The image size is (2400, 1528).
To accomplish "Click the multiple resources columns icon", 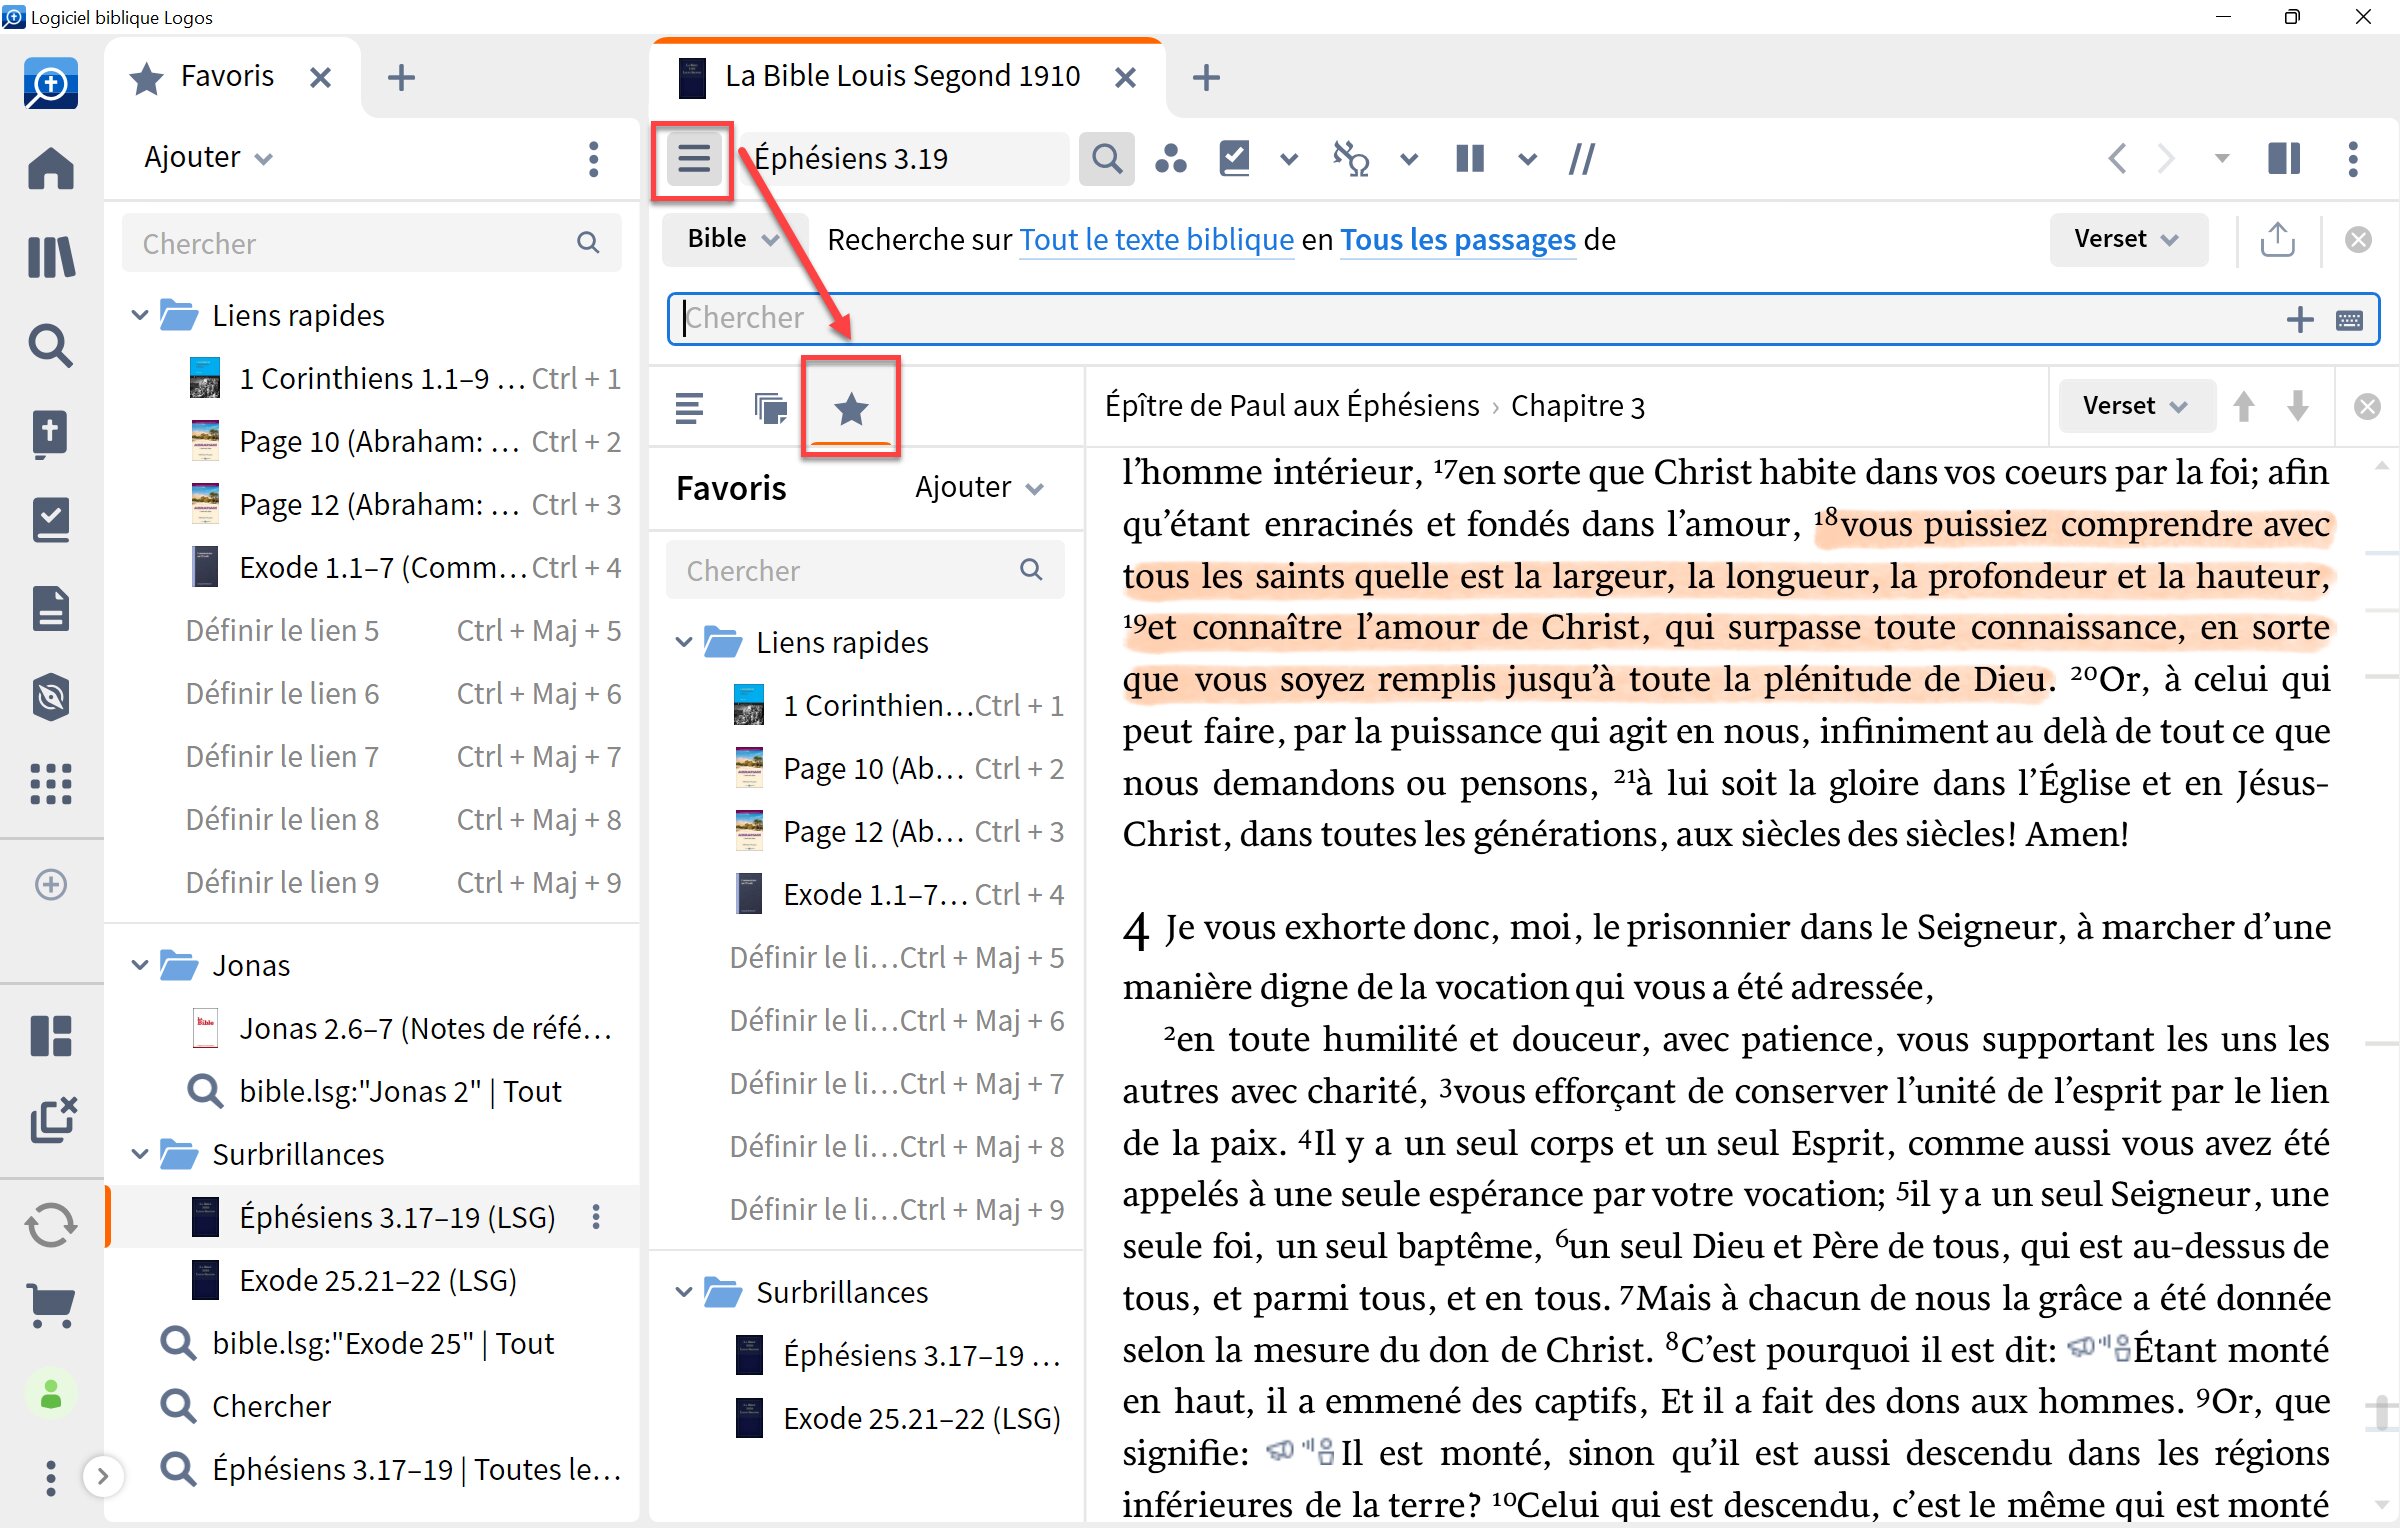I will pyautogui.click(x=1470, y=159).
